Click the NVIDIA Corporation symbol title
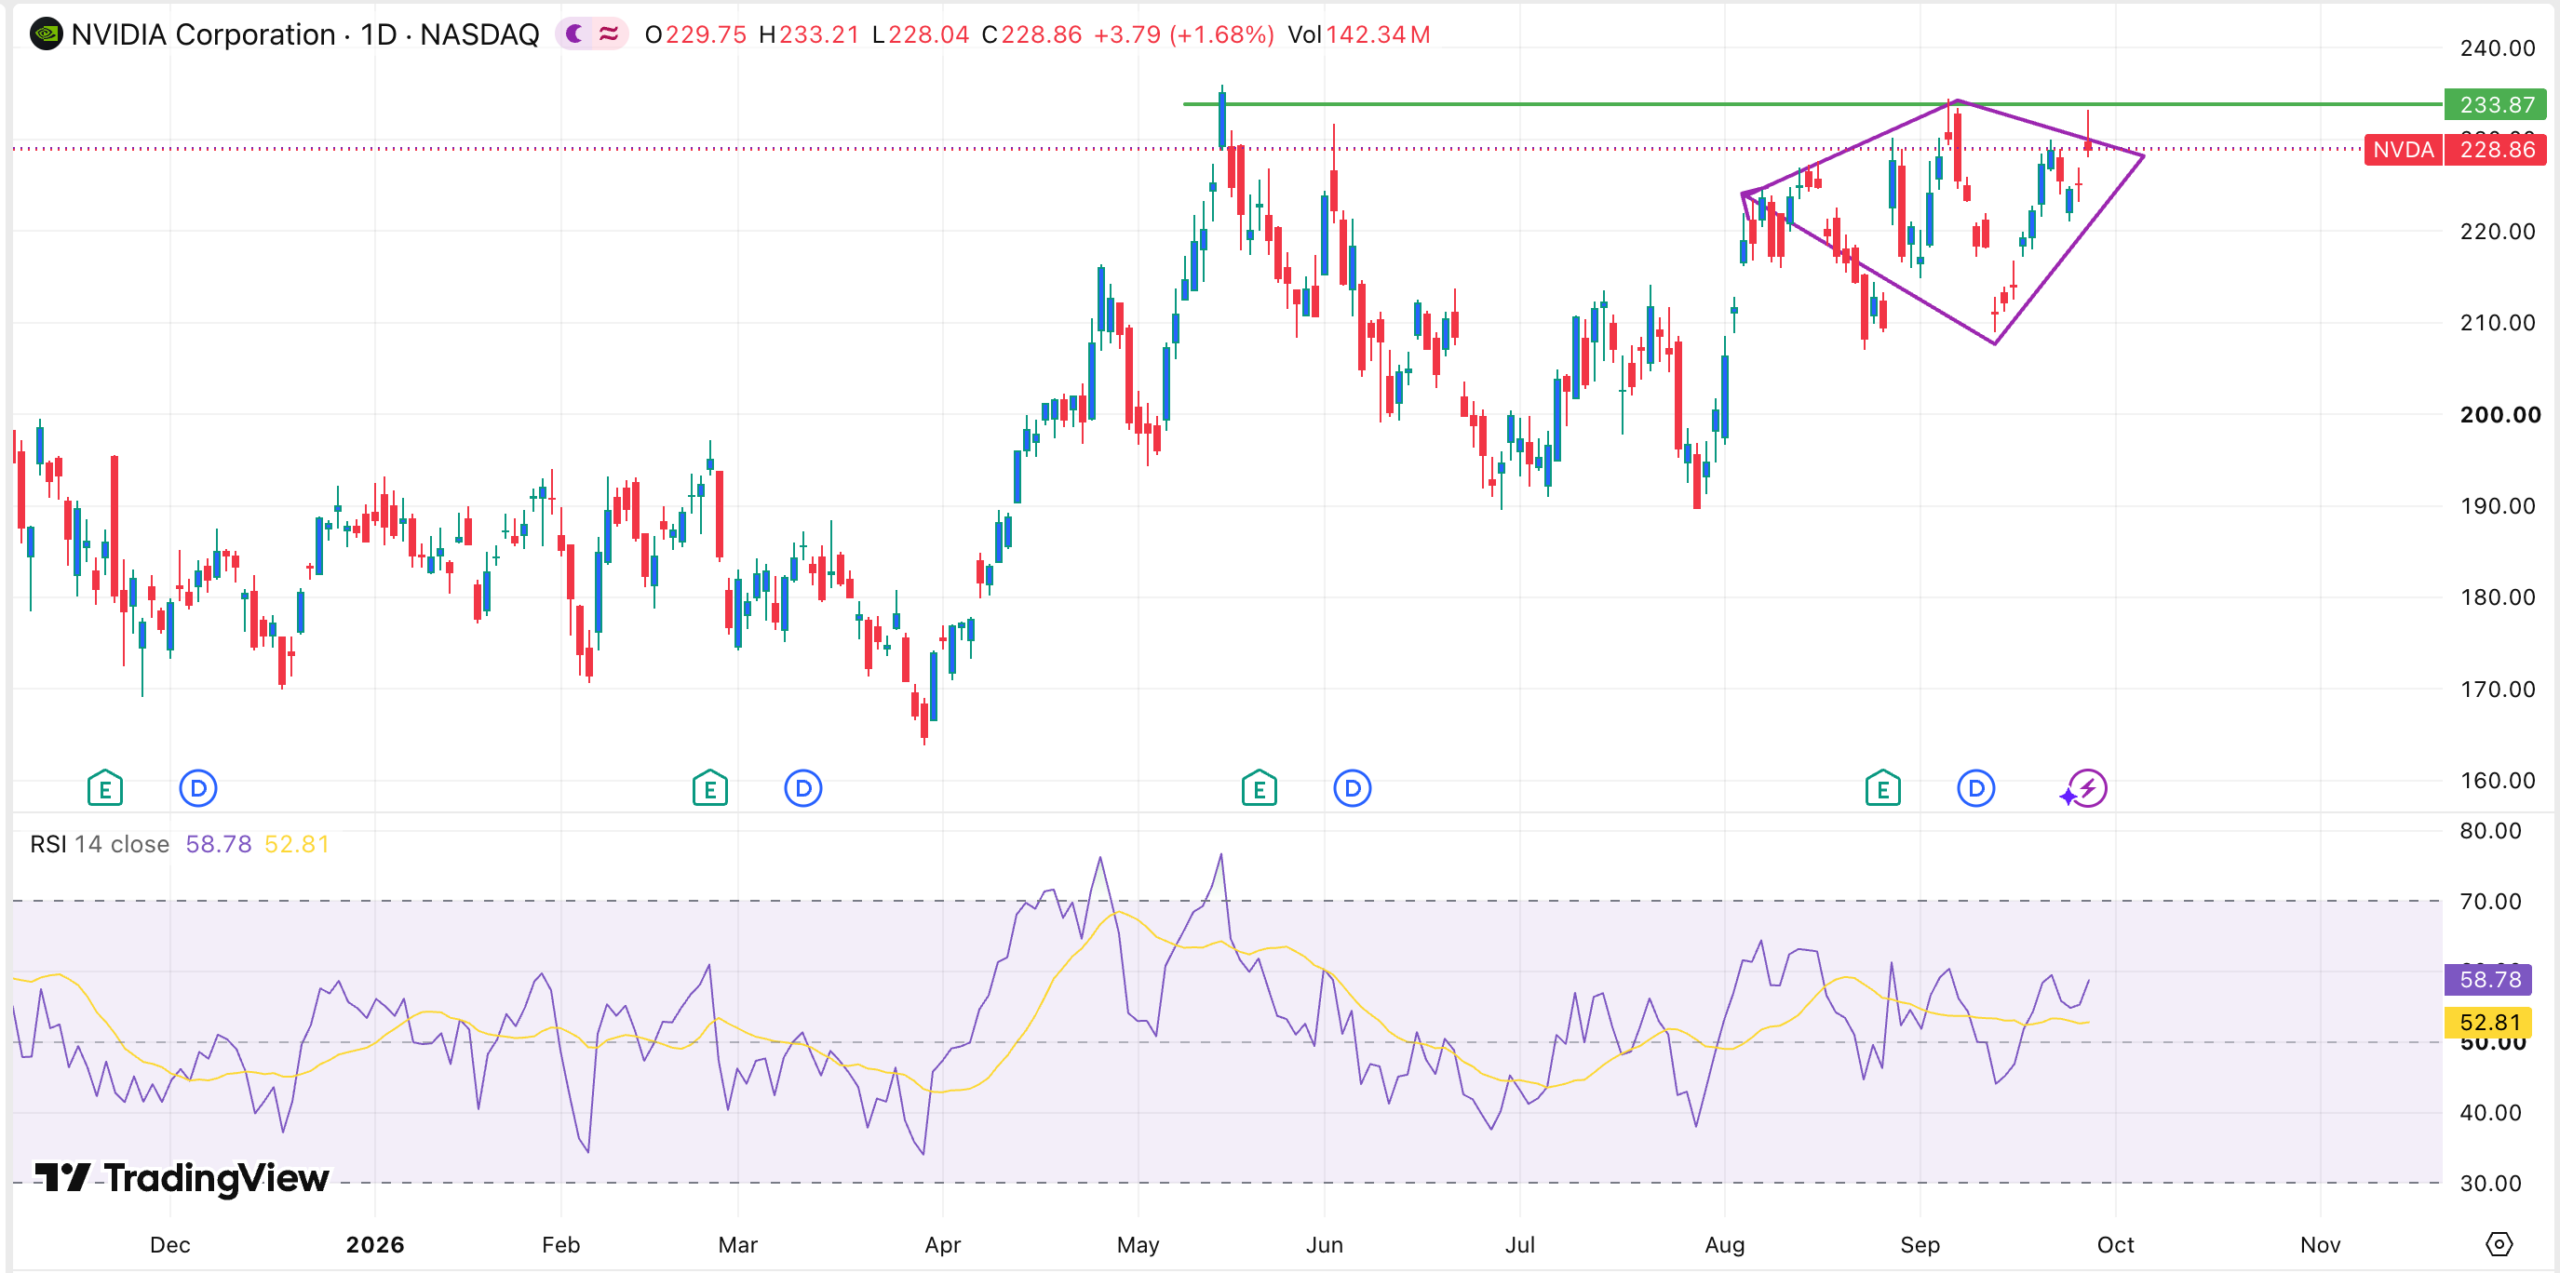 [203, 35]
